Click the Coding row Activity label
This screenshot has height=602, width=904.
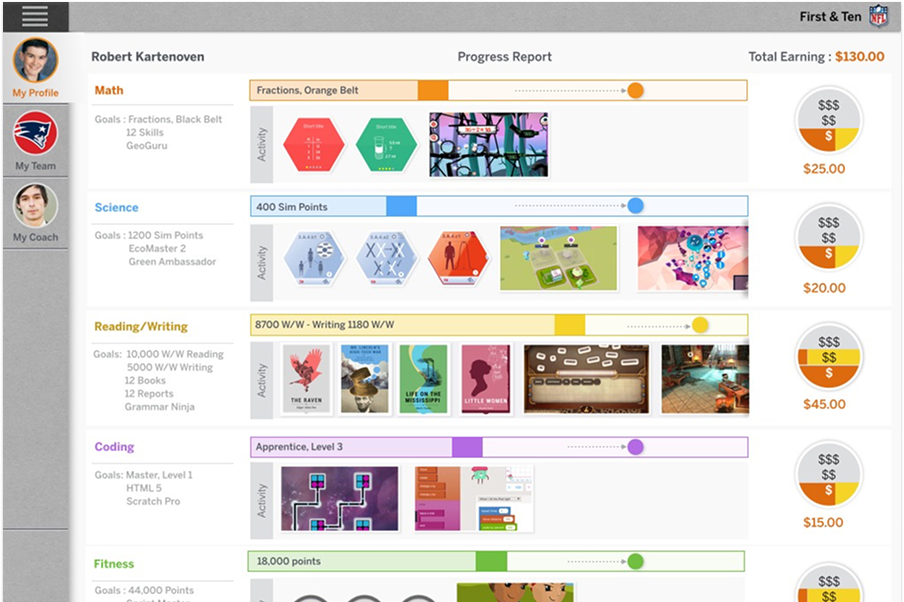point(262,501)
